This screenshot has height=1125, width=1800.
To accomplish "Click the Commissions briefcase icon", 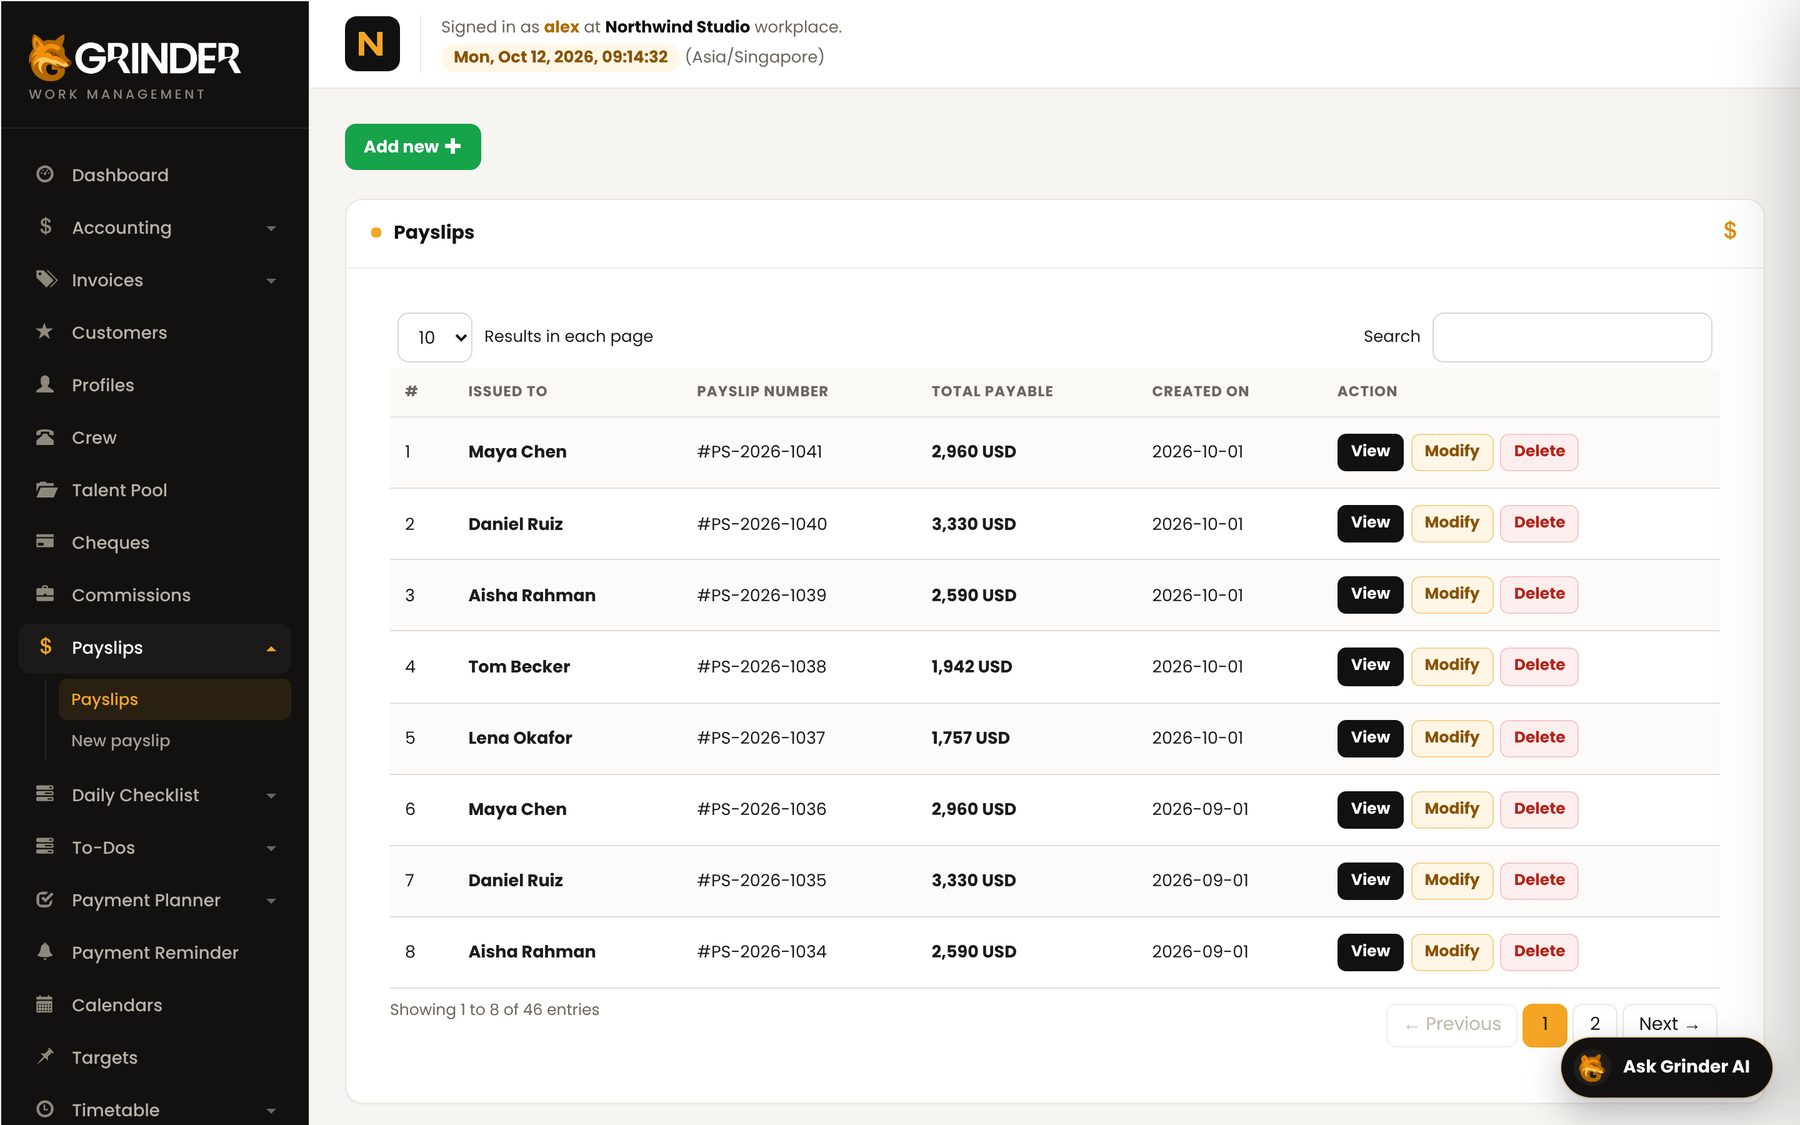I will (x=45, y=594).
